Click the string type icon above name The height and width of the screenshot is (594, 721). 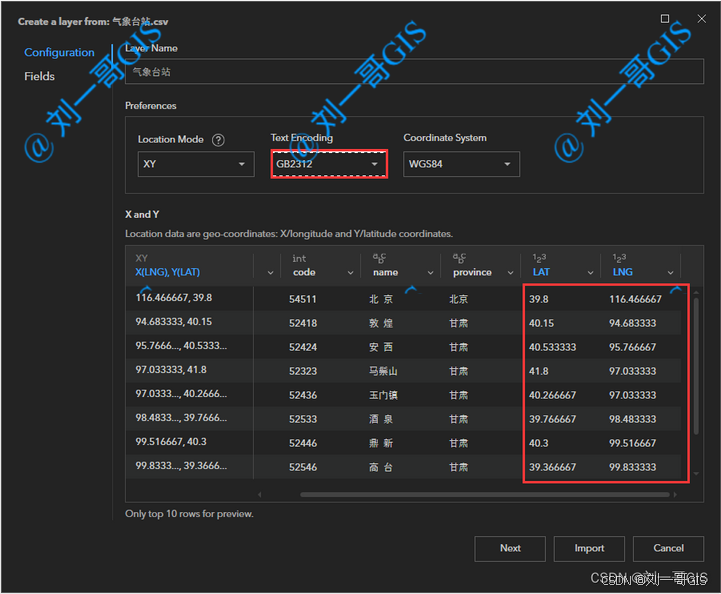click(379, 258)
